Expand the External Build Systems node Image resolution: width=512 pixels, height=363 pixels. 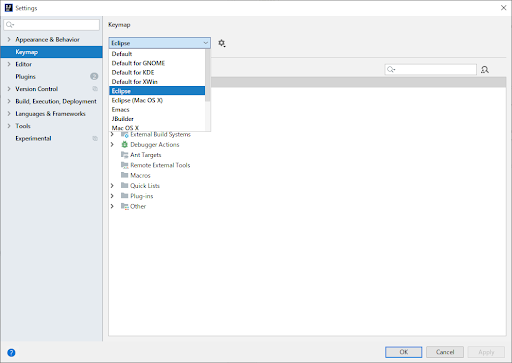[112, 134]
